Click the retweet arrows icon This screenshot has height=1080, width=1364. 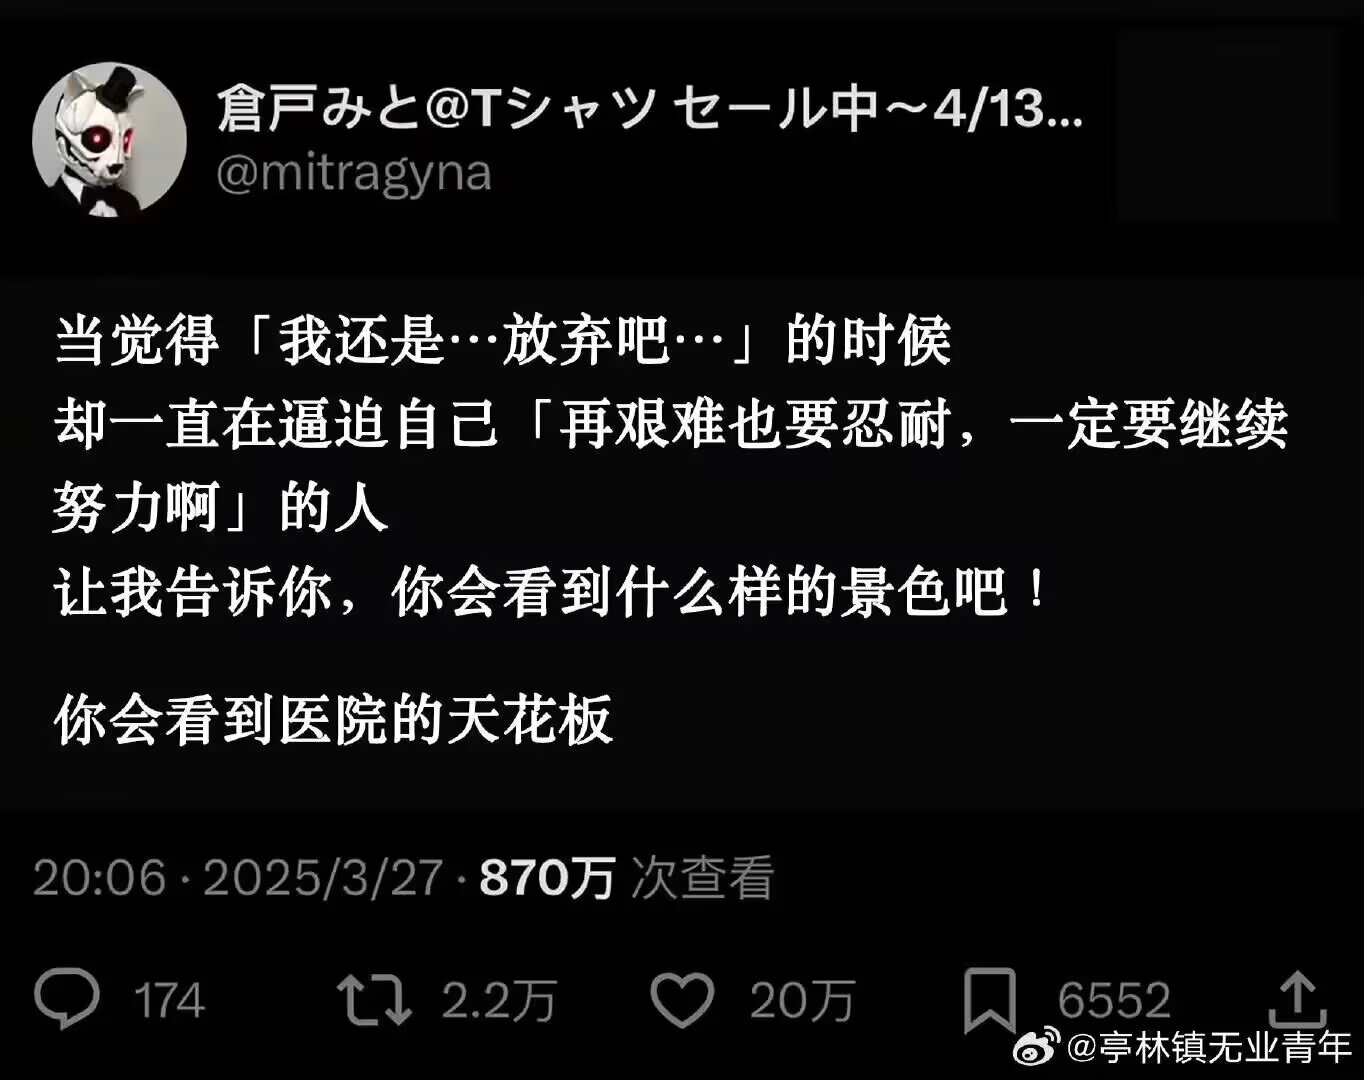point(374,999)
